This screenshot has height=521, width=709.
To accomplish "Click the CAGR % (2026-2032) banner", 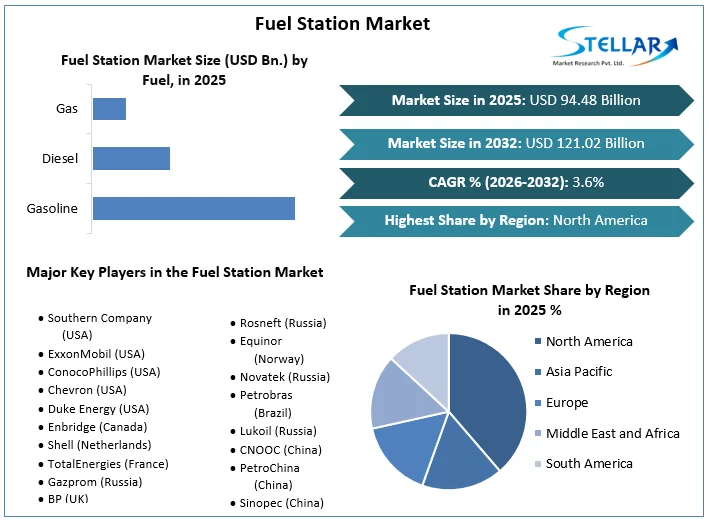I will (516, 183).
